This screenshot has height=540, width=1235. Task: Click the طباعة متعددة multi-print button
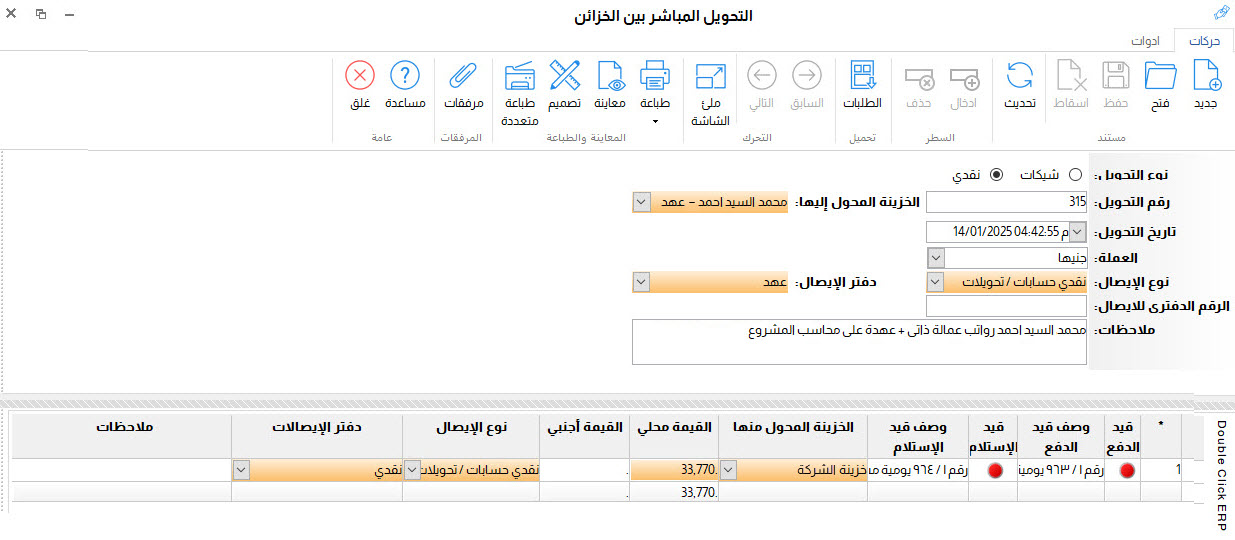pos(520,90)
